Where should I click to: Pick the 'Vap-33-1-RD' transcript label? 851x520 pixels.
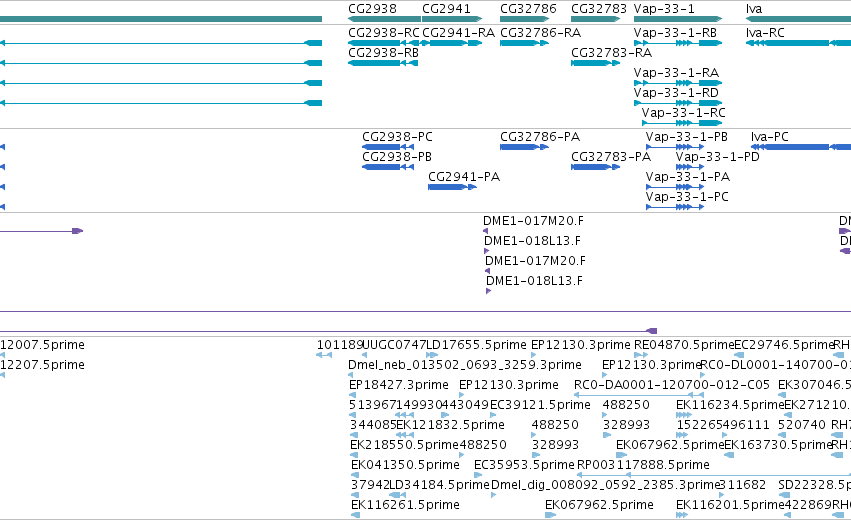click(676, 93)
